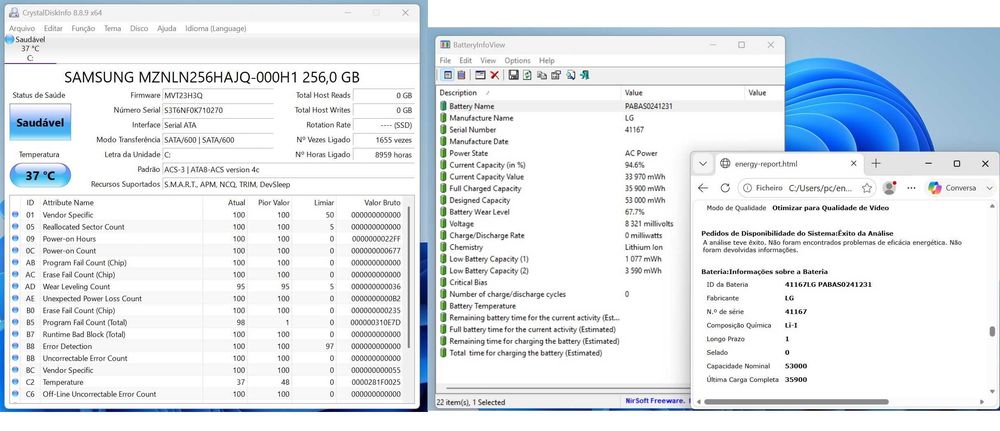
Task: Open the View menu in BatteryInfoView
Action: (x=488, y=61)
